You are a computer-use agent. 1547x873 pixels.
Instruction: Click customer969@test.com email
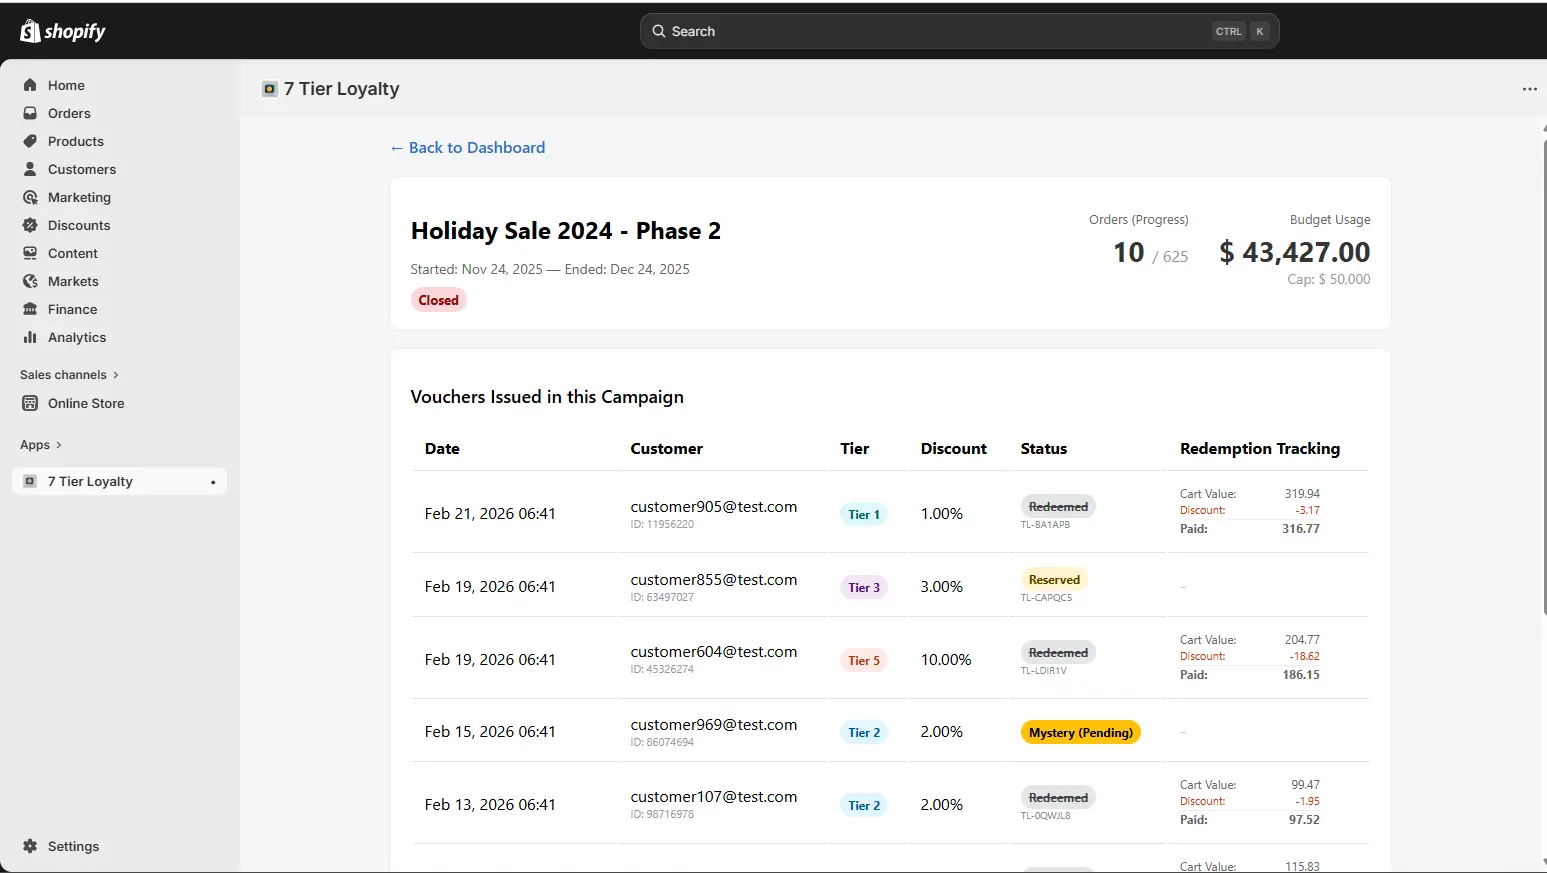click(x=713, y=725)
